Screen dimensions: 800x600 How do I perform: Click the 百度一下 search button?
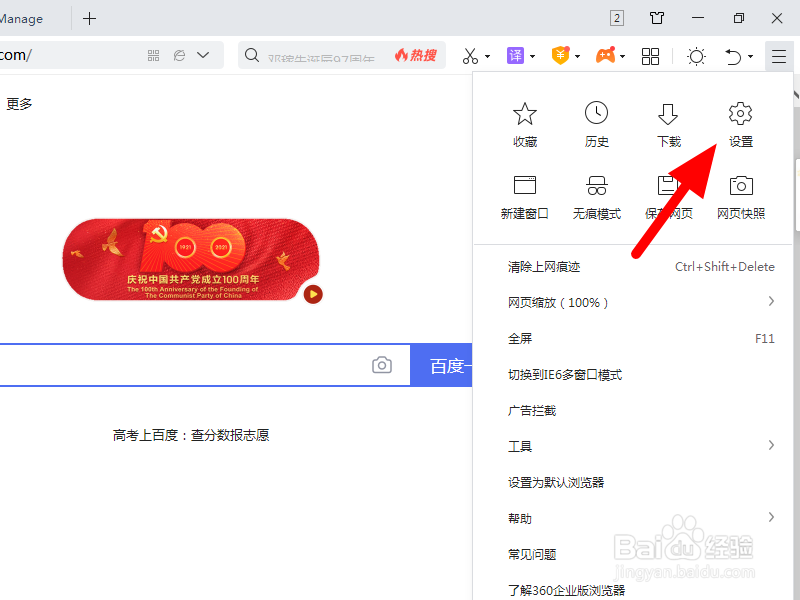tap(450, 365)
